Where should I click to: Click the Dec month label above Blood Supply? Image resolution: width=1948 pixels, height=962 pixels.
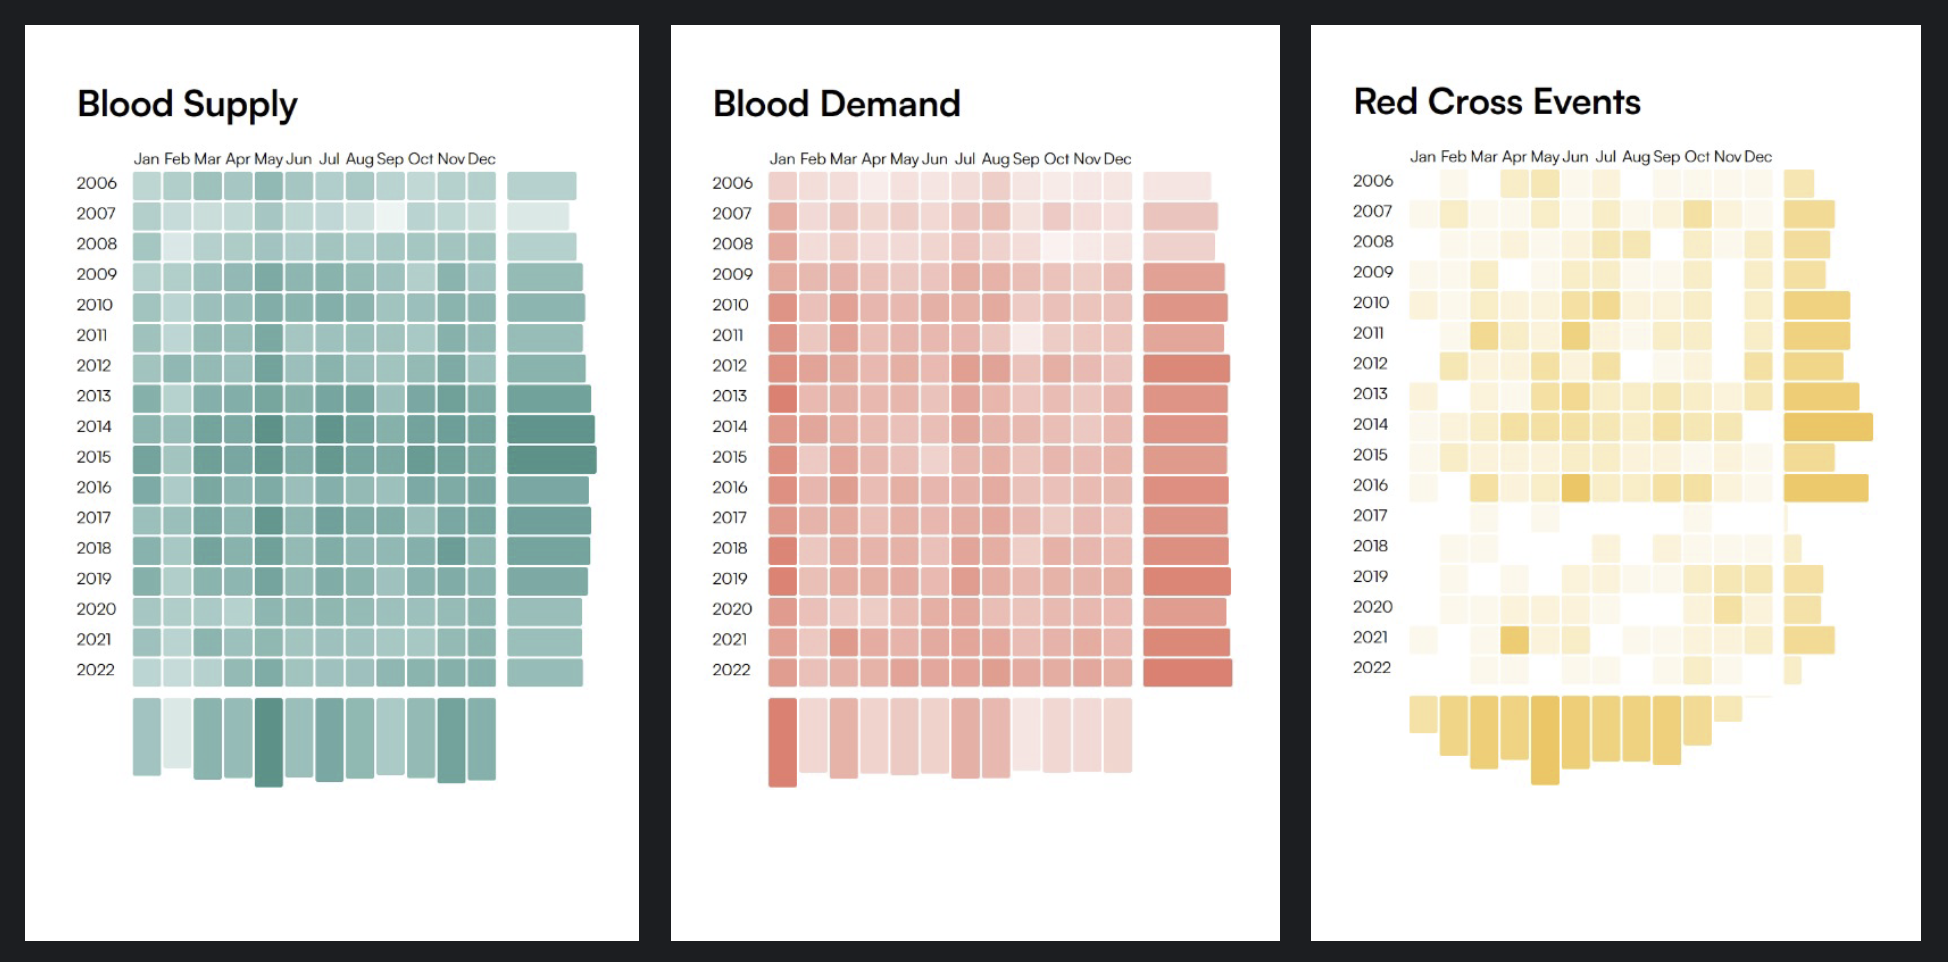click(481, 159)
